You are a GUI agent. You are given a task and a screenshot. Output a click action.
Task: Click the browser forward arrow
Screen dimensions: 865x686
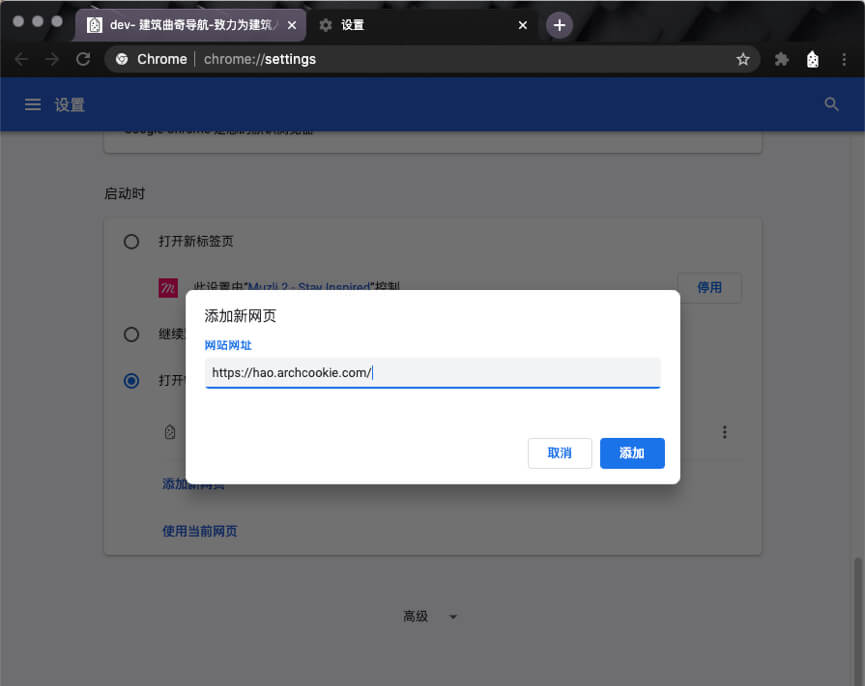[x=52, y=59]
